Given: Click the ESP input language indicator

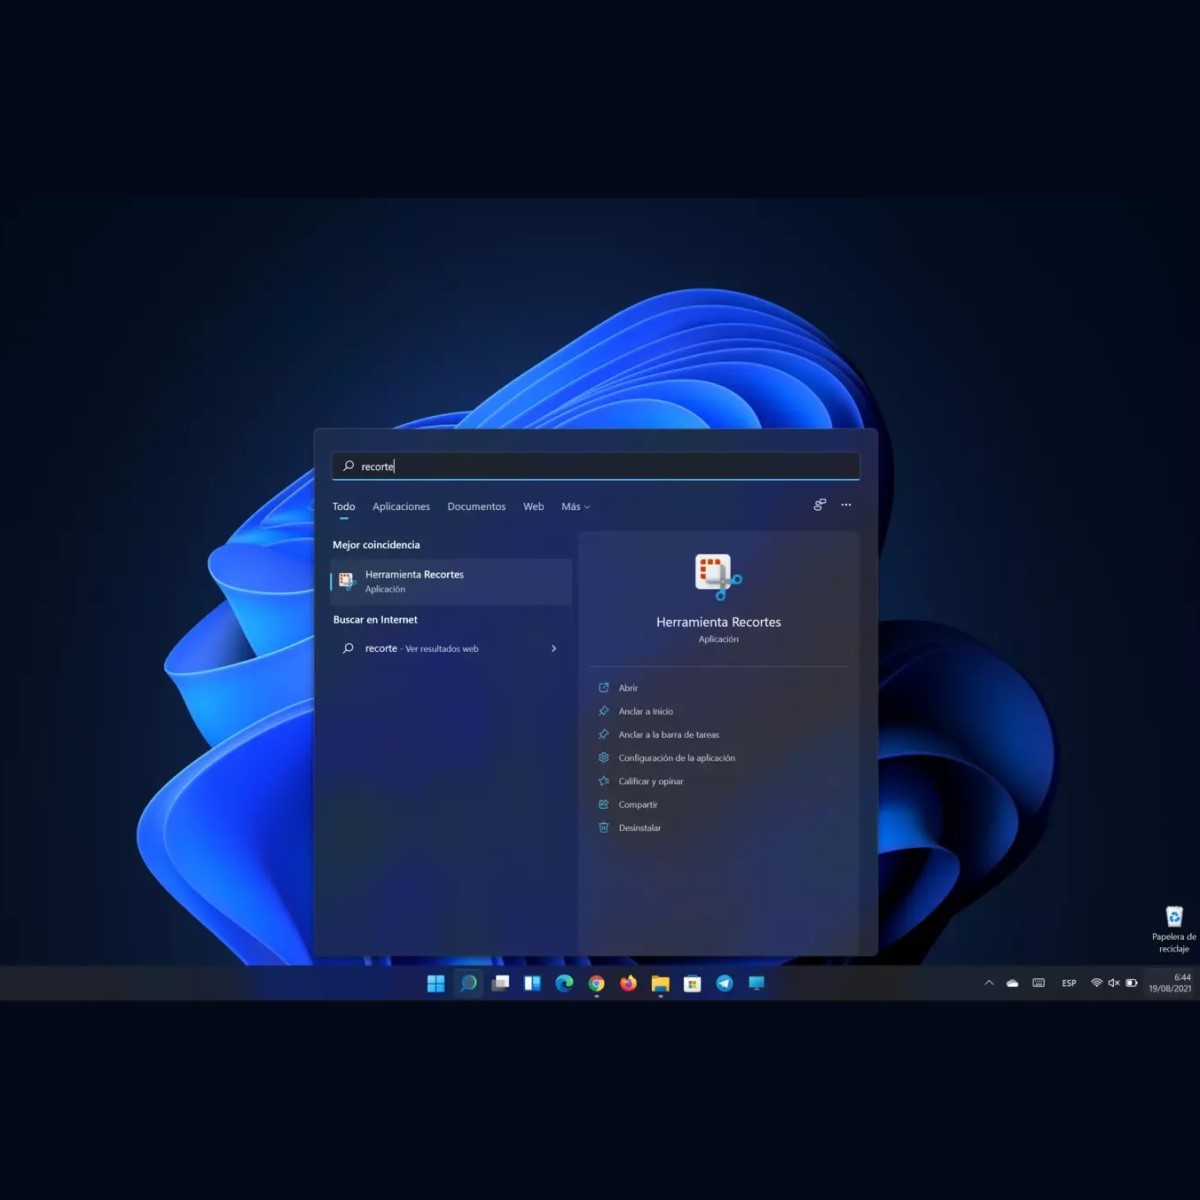Looking at the screenshot, I should 1069,983.
